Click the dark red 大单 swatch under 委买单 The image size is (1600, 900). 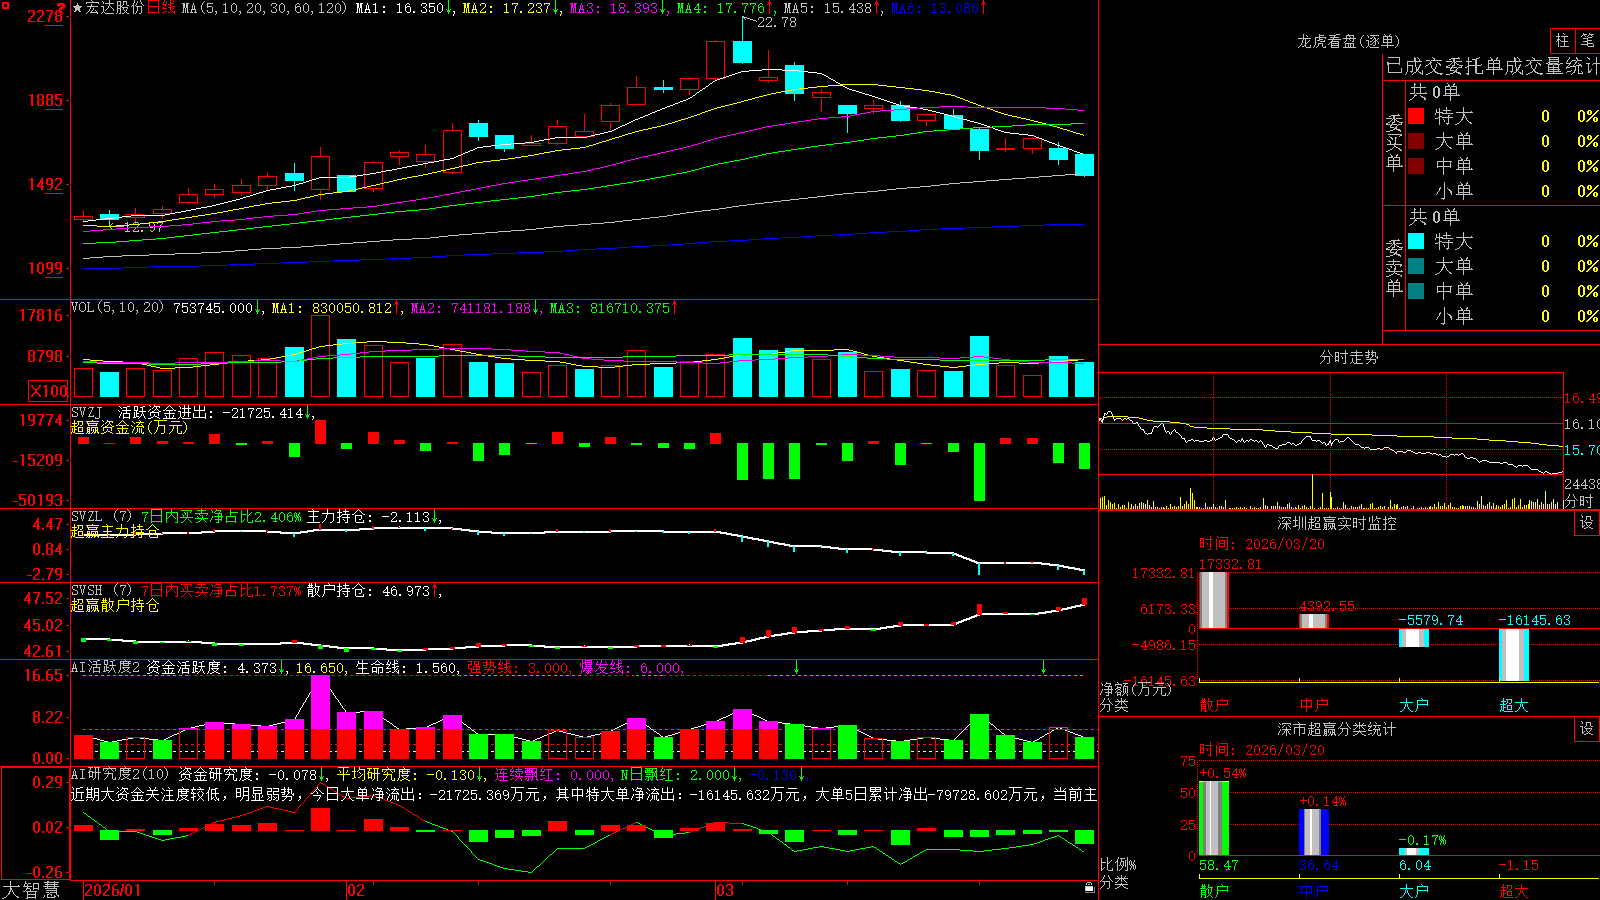pyautogui.click(x=1416, y=141)
